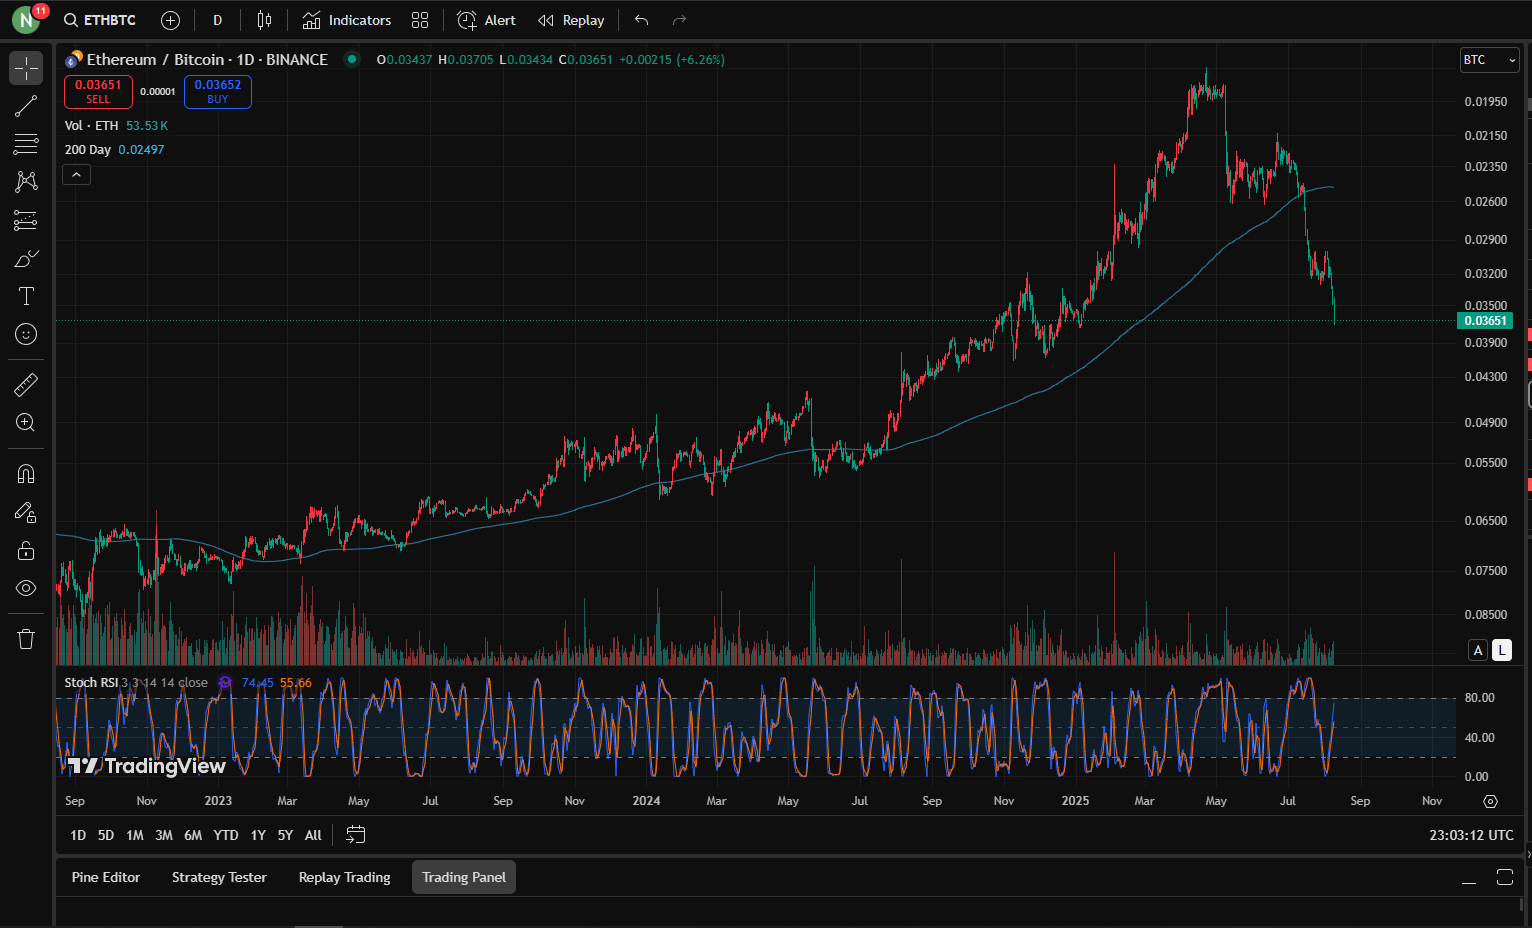The height and width of the screenshot is (928, 1532).
Task: Open the Strategy Tester tab
Action: tap(219, 877)
